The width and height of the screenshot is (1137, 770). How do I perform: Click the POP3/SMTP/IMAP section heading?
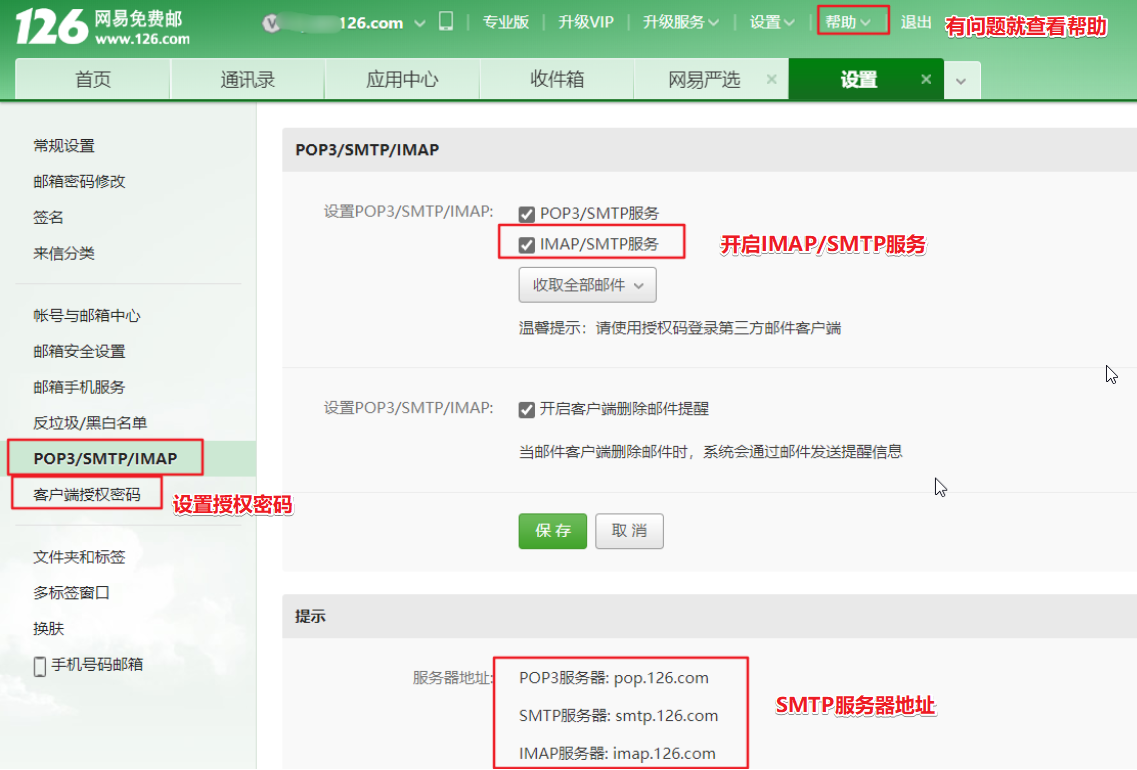coord(367,149)
